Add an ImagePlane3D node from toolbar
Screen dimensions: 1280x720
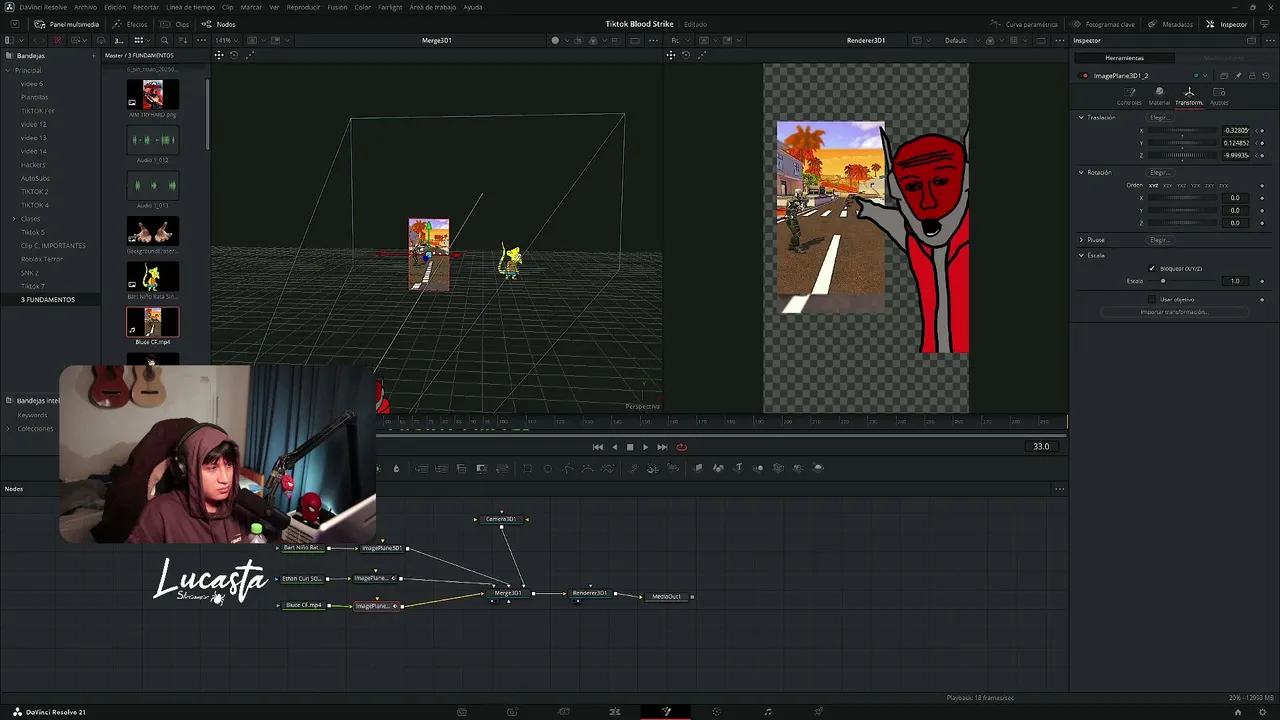pos(698,468)
